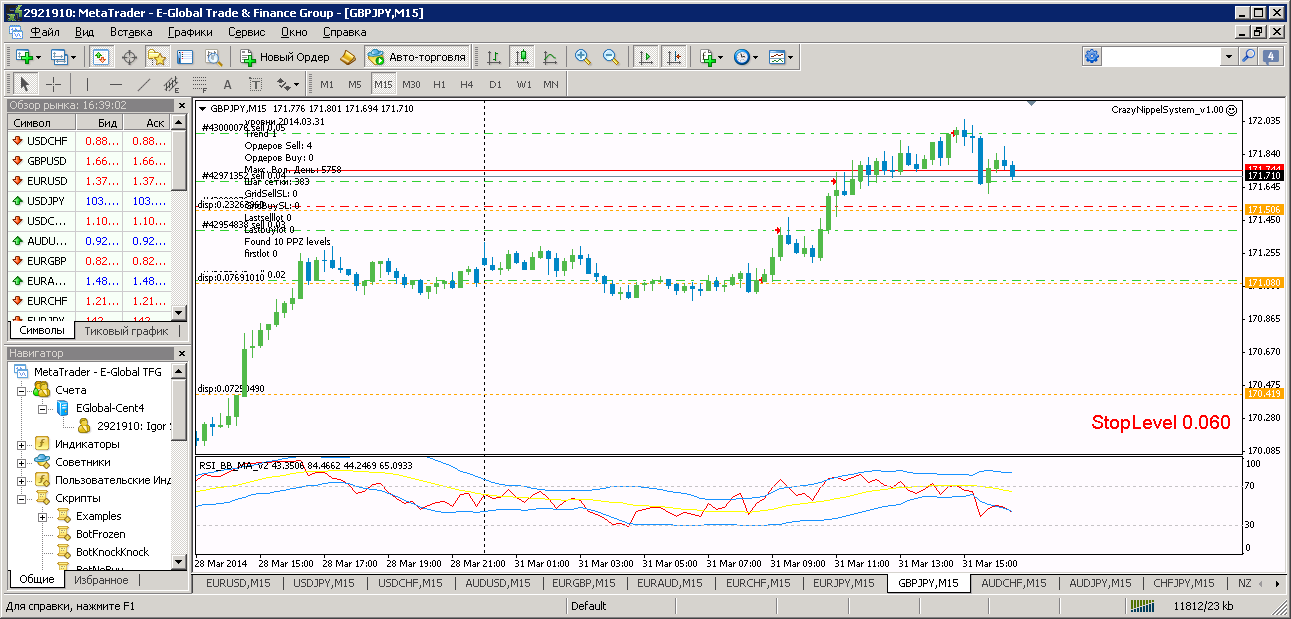This screenshot has width=1291, height=619.
Task: Zoom in on the chart
Action: pyautogui.click(x=583, y=57)
